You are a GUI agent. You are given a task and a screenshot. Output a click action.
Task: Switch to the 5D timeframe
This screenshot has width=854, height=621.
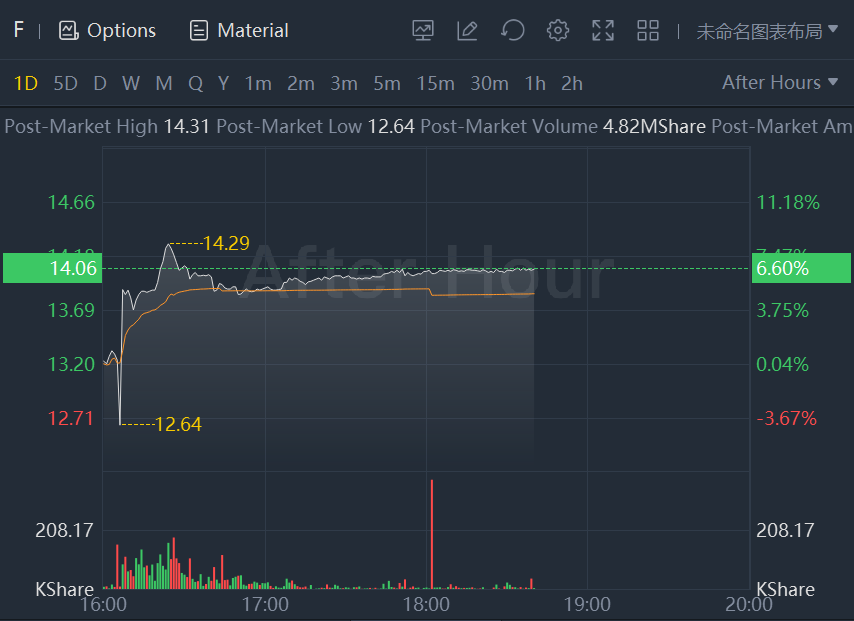(65, 84)
